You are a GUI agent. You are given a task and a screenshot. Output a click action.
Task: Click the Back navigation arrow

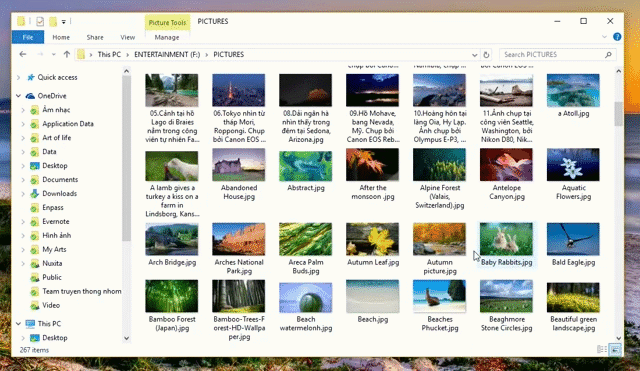coord(23,54)
